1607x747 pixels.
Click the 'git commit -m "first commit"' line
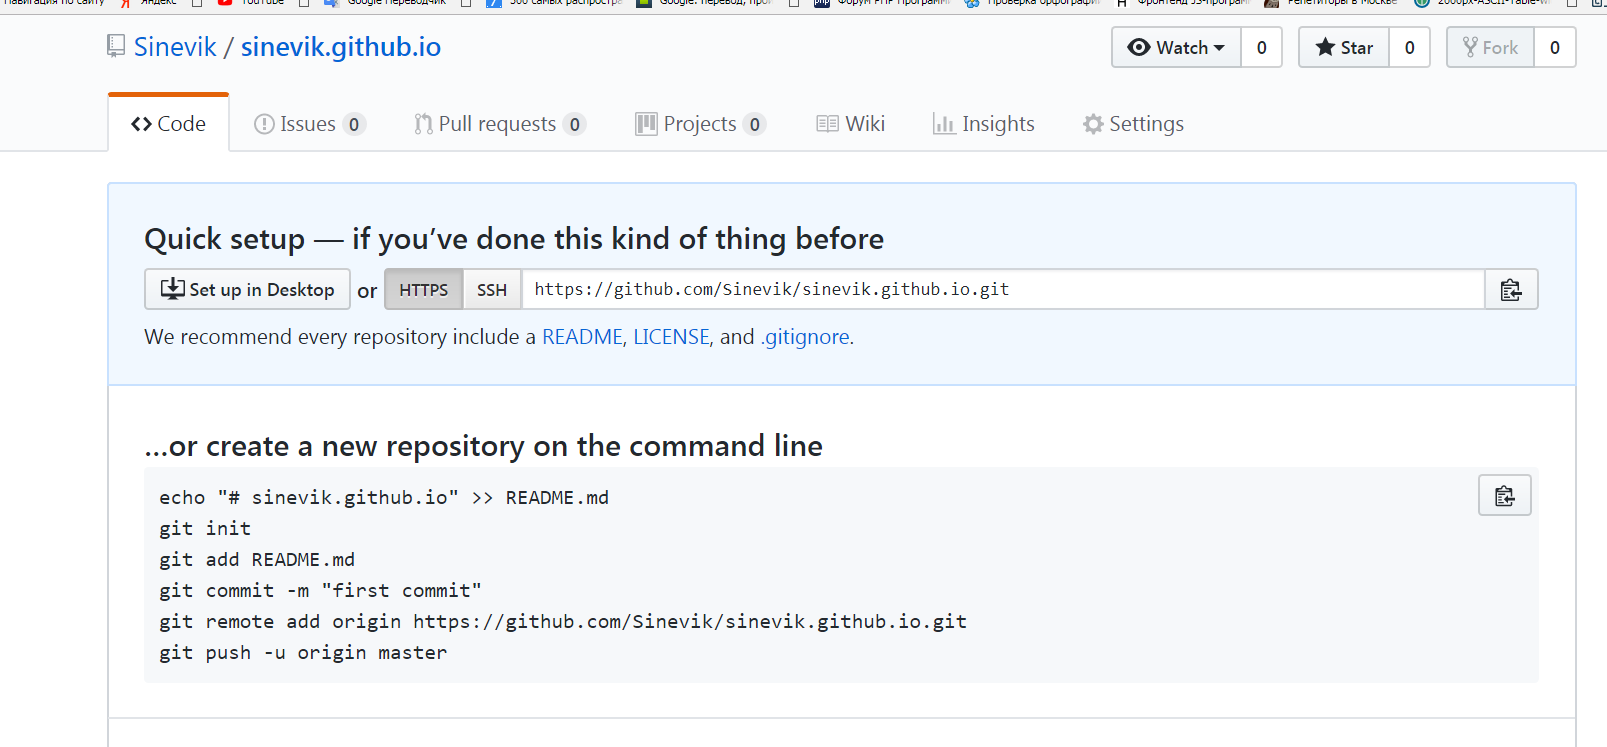[x=320, y=591]
